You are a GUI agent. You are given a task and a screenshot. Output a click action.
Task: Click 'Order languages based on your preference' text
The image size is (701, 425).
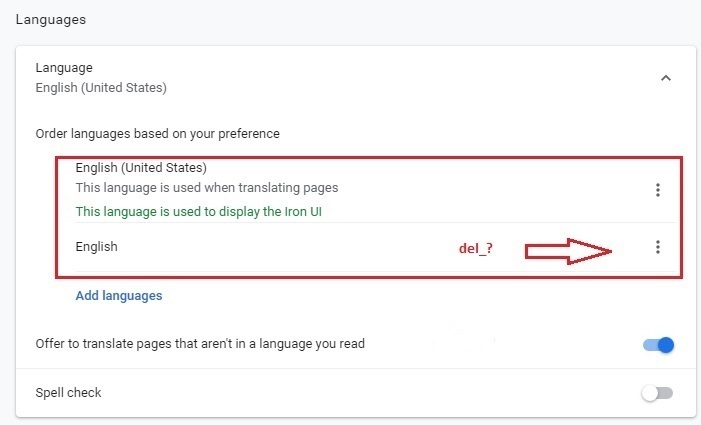[157, 134]
